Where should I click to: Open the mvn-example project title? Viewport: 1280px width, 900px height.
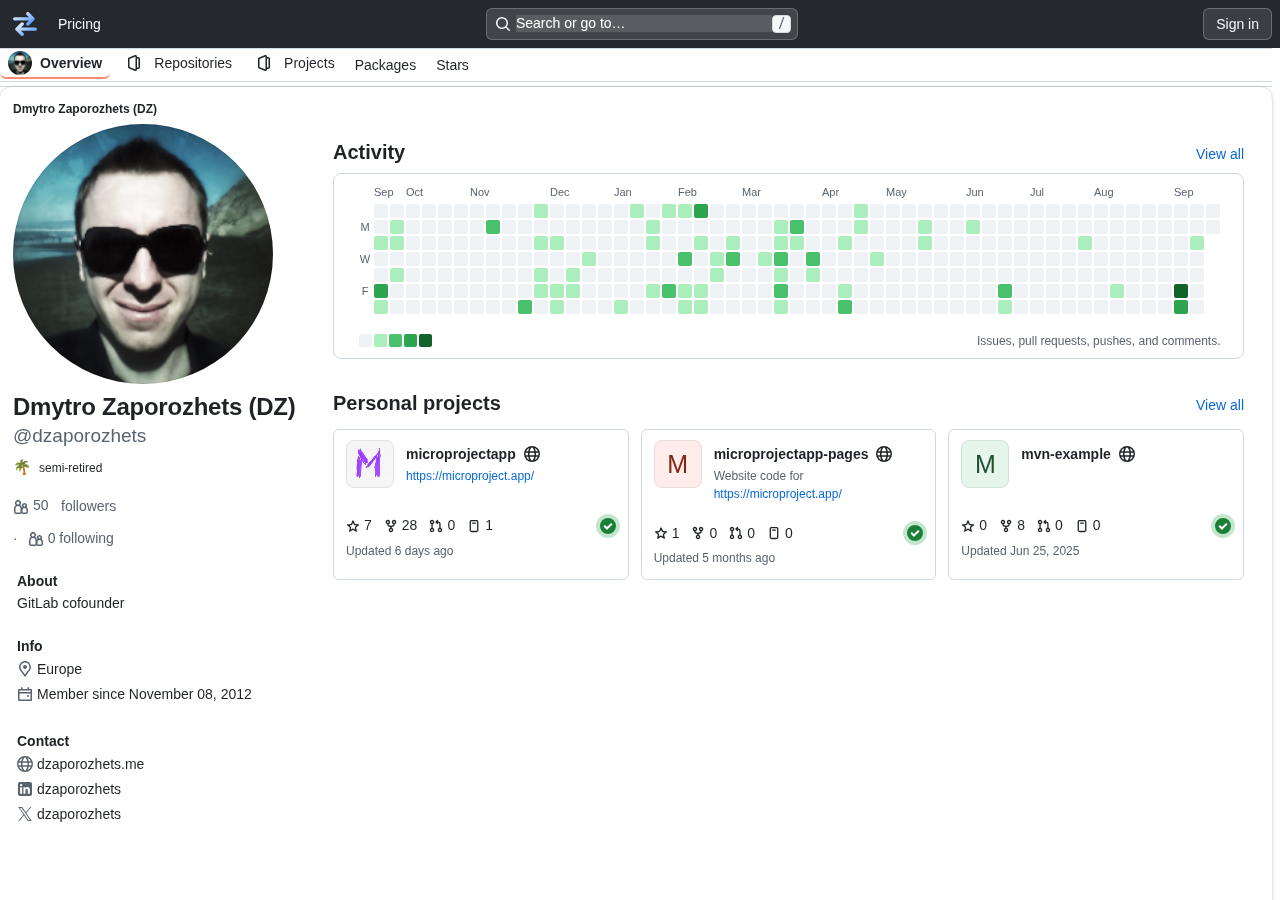pos(1066,454)
